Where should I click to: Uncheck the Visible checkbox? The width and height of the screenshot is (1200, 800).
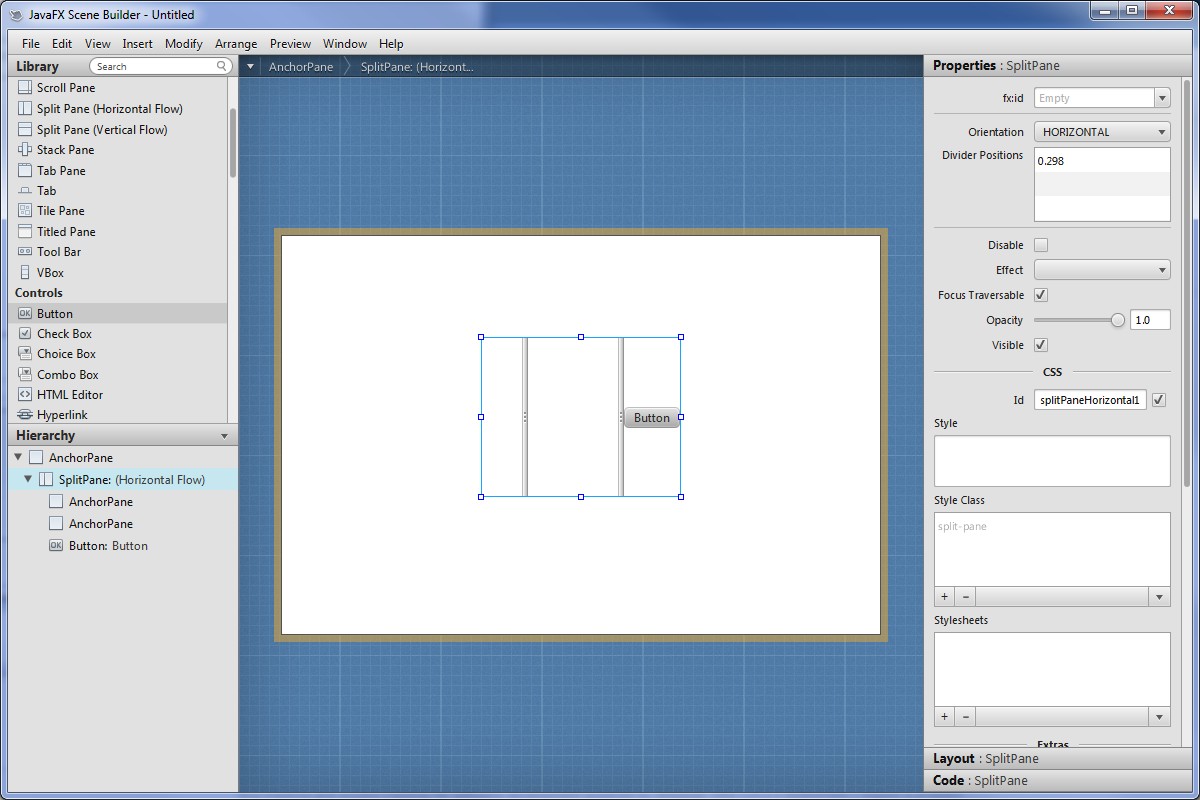(1041, 345)
